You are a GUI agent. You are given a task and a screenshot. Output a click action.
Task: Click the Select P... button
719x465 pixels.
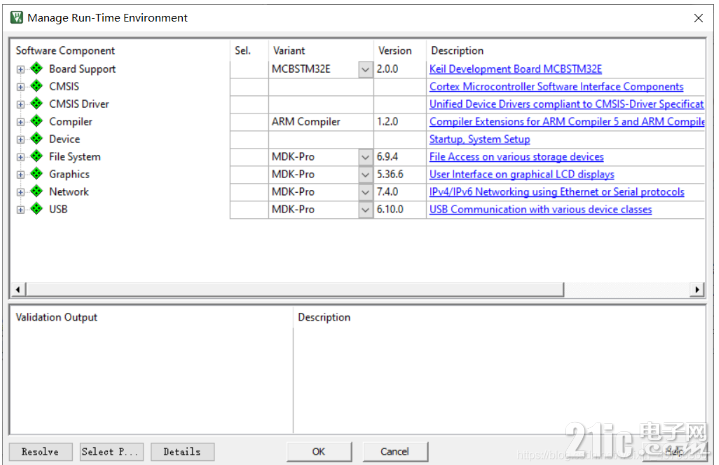[x=111, y=452]
